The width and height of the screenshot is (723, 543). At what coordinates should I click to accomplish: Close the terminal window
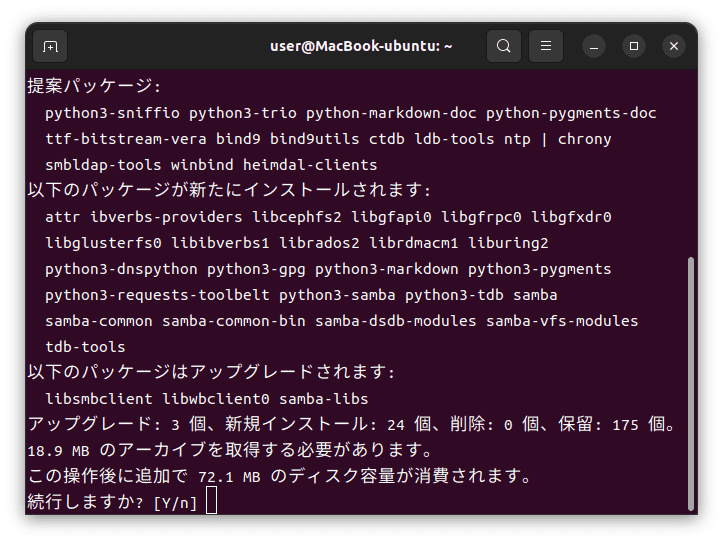click(x=674, y=46)
